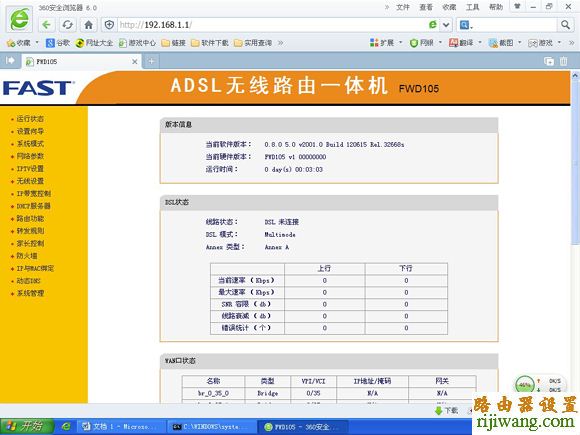Click the restore closed tabs trash icon
Screen dimensions: 580x435
563,61
